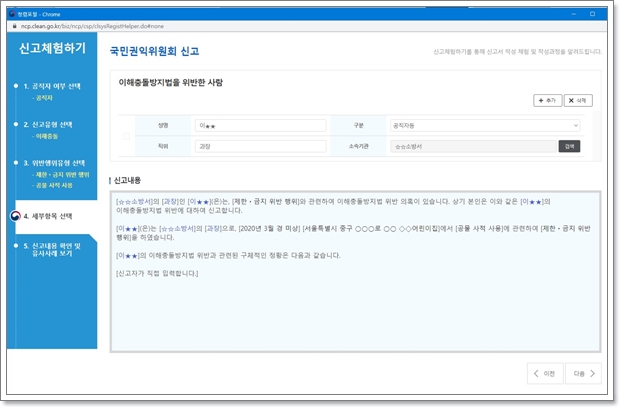Image resolution: width=620 pixels, height=407 pixels.
Task: Minimize the Chrome window
Action: [x=574, y=14]
